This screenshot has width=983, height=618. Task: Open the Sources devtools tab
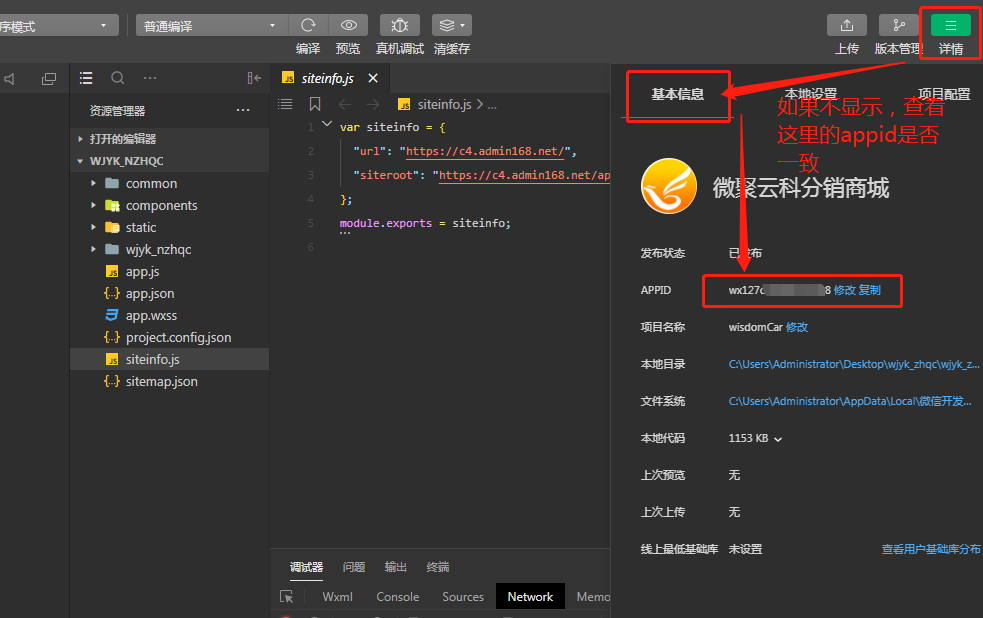(x=463, y=597)
